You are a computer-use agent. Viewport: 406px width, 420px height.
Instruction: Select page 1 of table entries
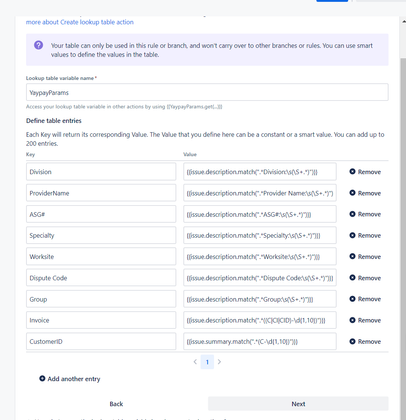[x=207, y=362]
